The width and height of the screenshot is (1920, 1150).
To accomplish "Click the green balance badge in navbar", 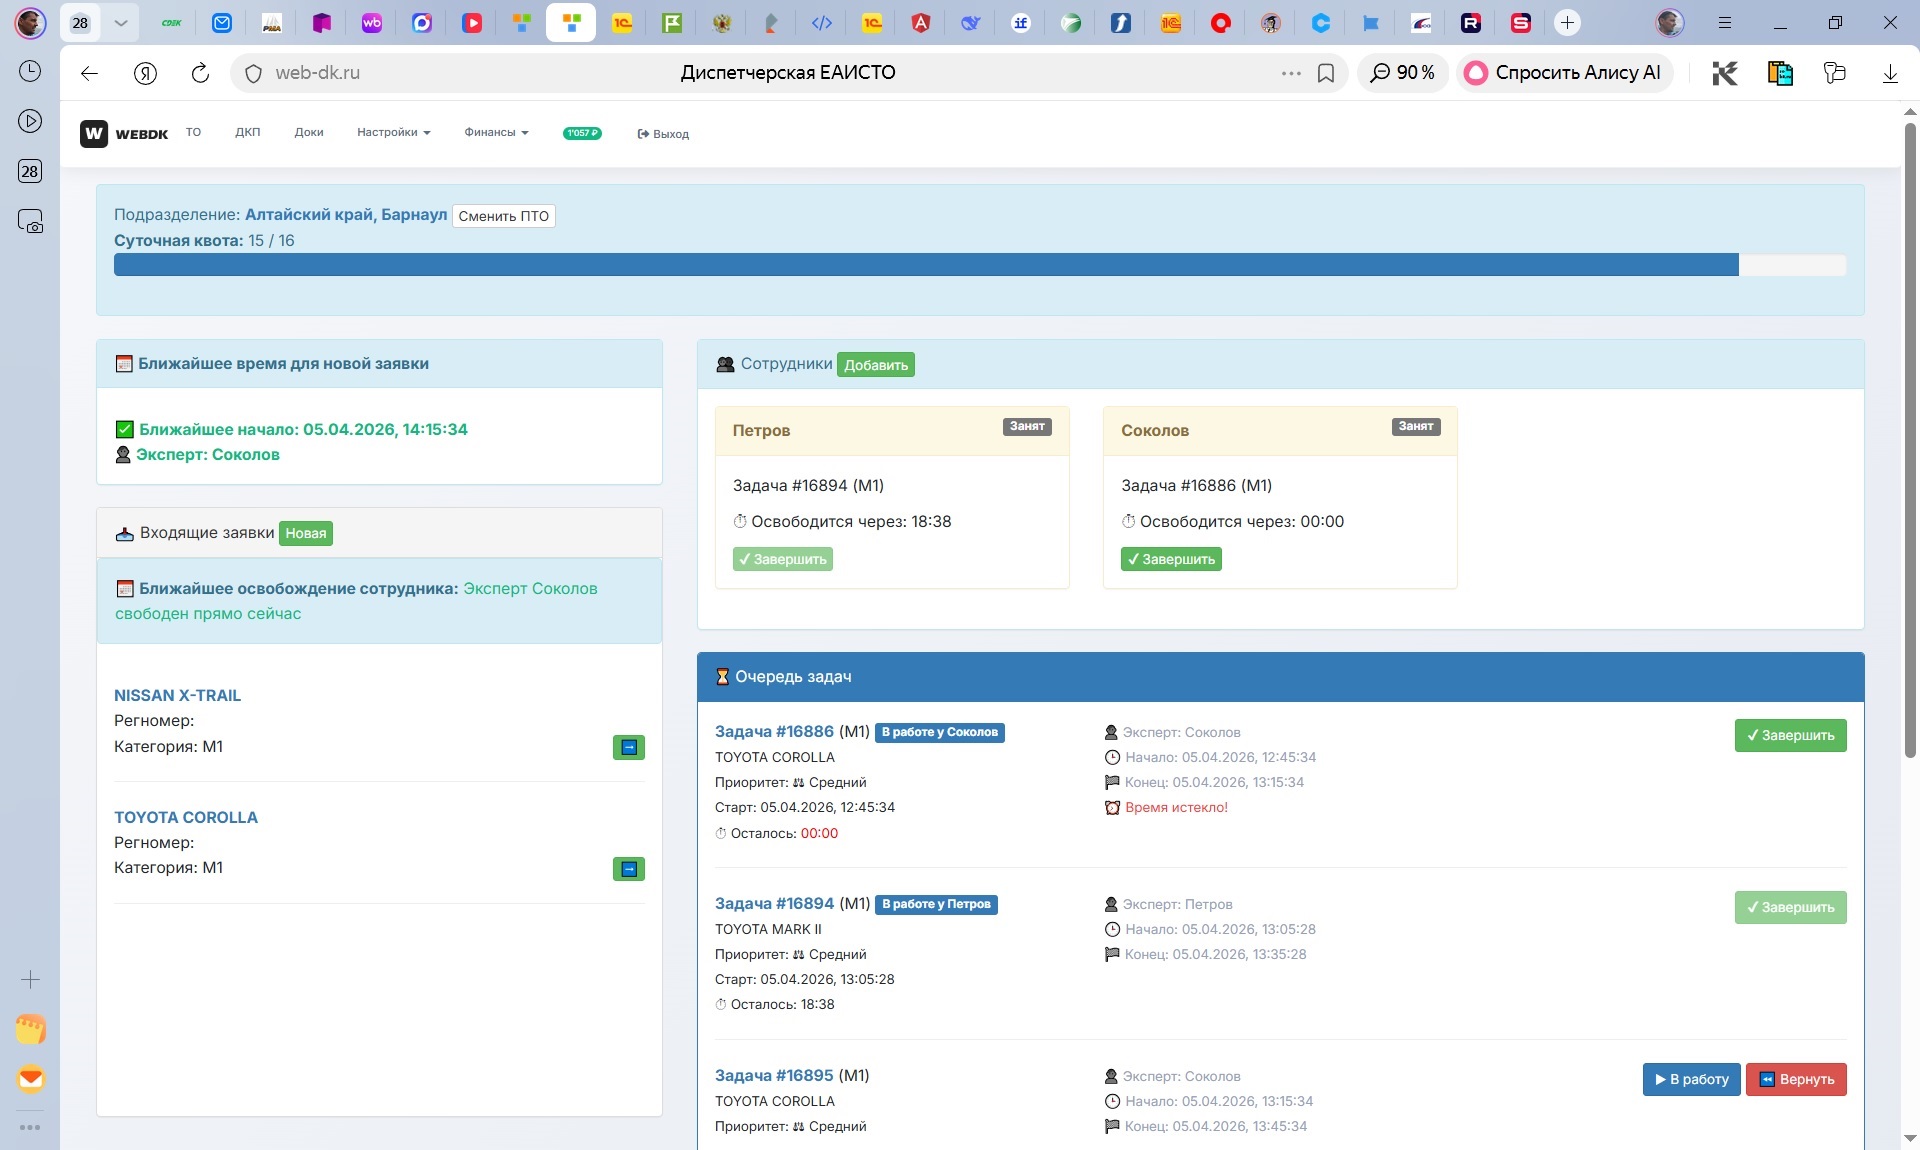I will tap(582, 133).
